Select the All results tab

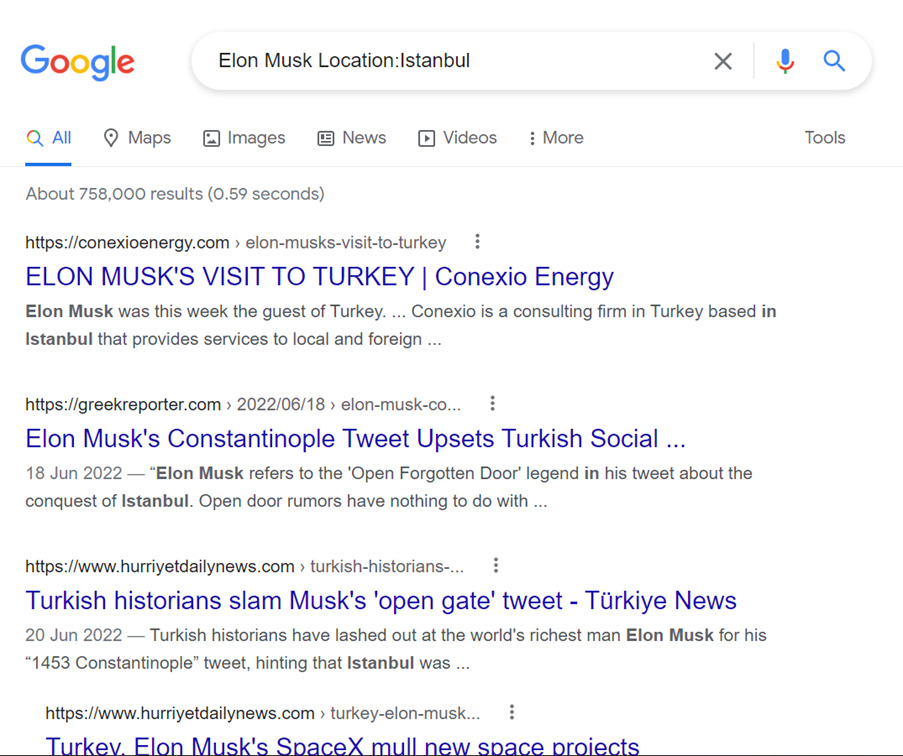pos(50,138)
